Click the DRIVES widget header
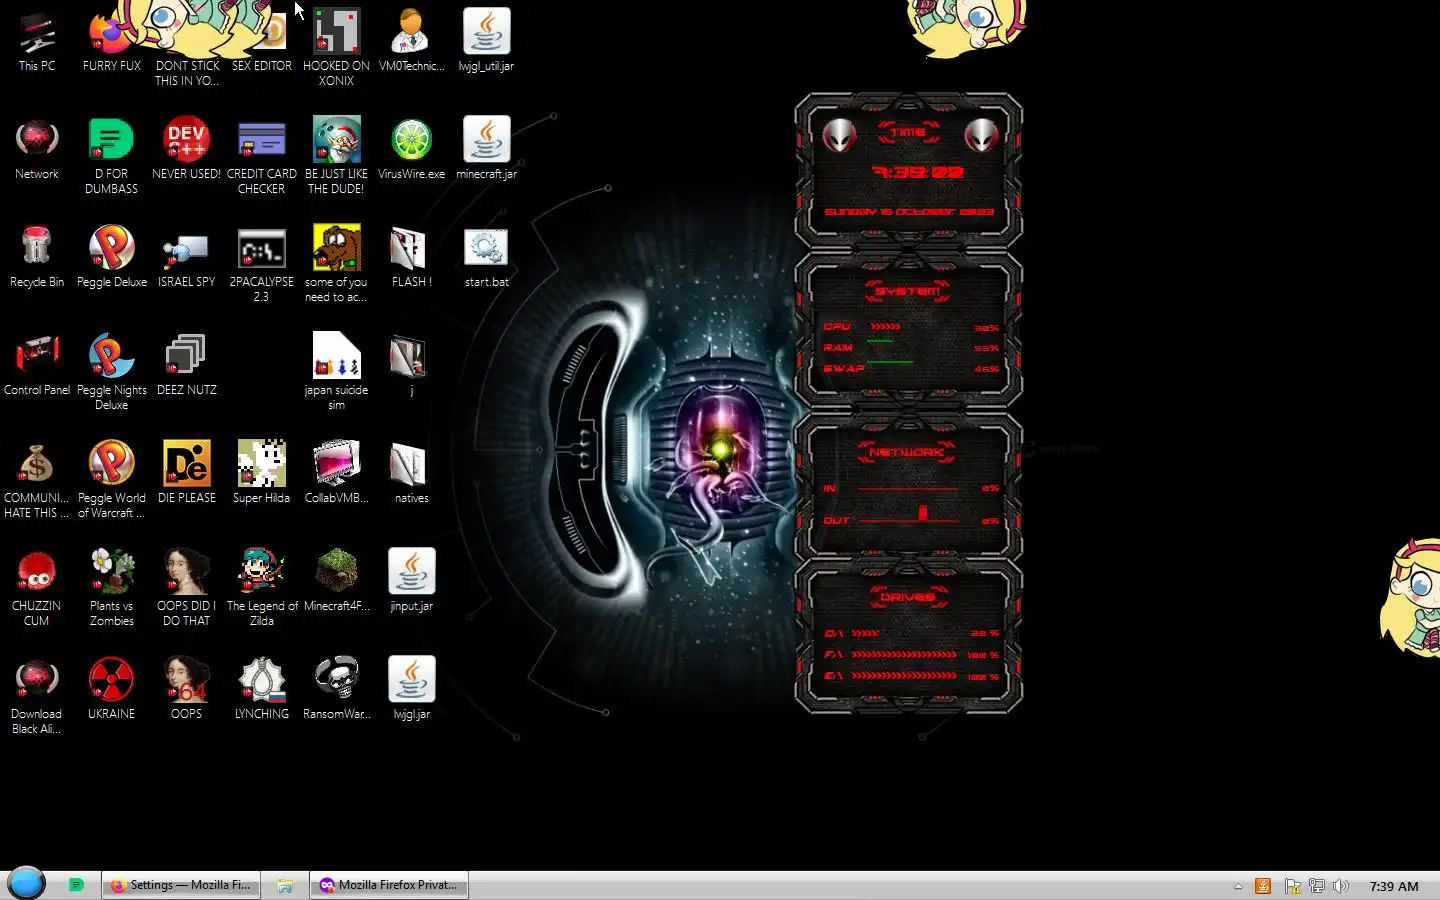Viewport: 1440px width, 900px height. pyautogui.click(x=907, y=597)
